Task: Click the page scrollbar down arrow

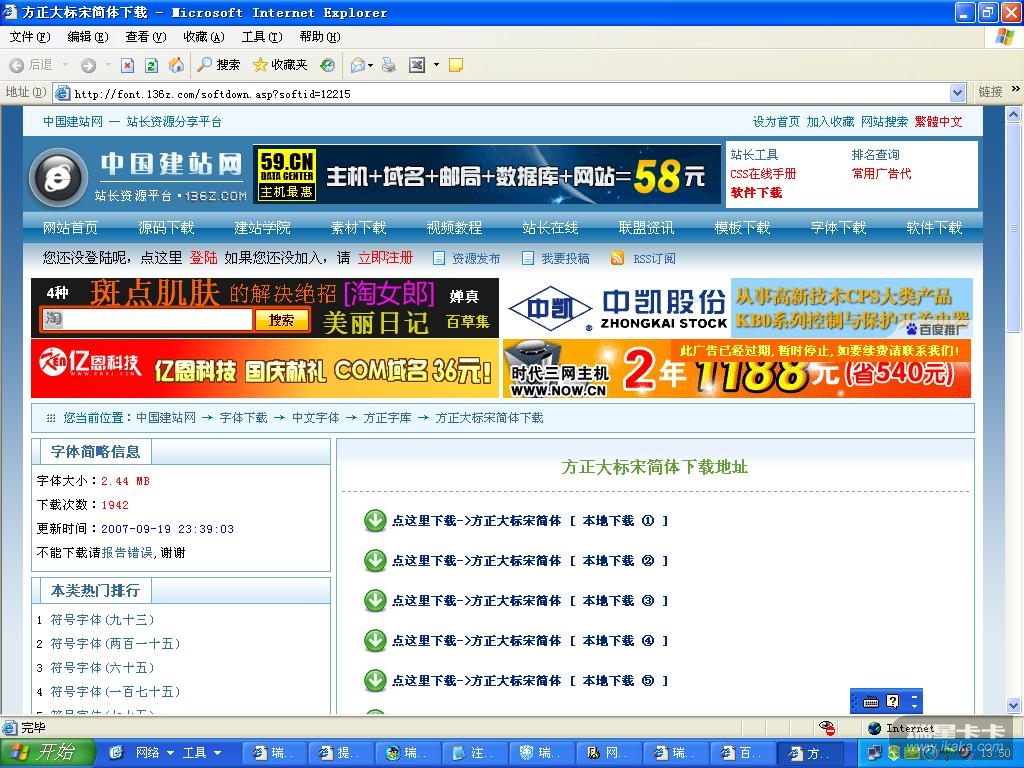Action: (1014, 705)
